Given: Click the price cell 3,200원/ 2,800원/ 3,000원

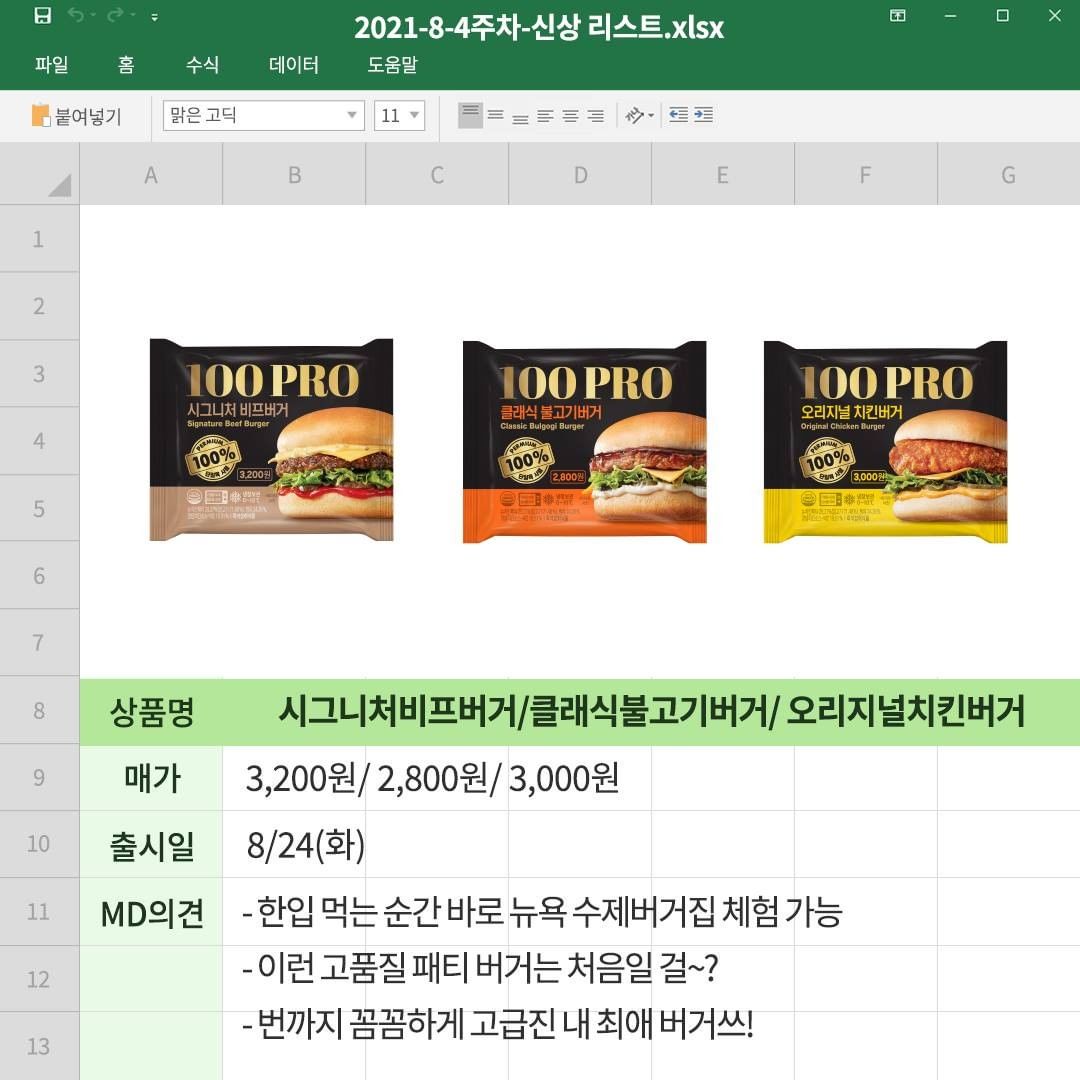Looking at the screenshot, I should (432, 778).
